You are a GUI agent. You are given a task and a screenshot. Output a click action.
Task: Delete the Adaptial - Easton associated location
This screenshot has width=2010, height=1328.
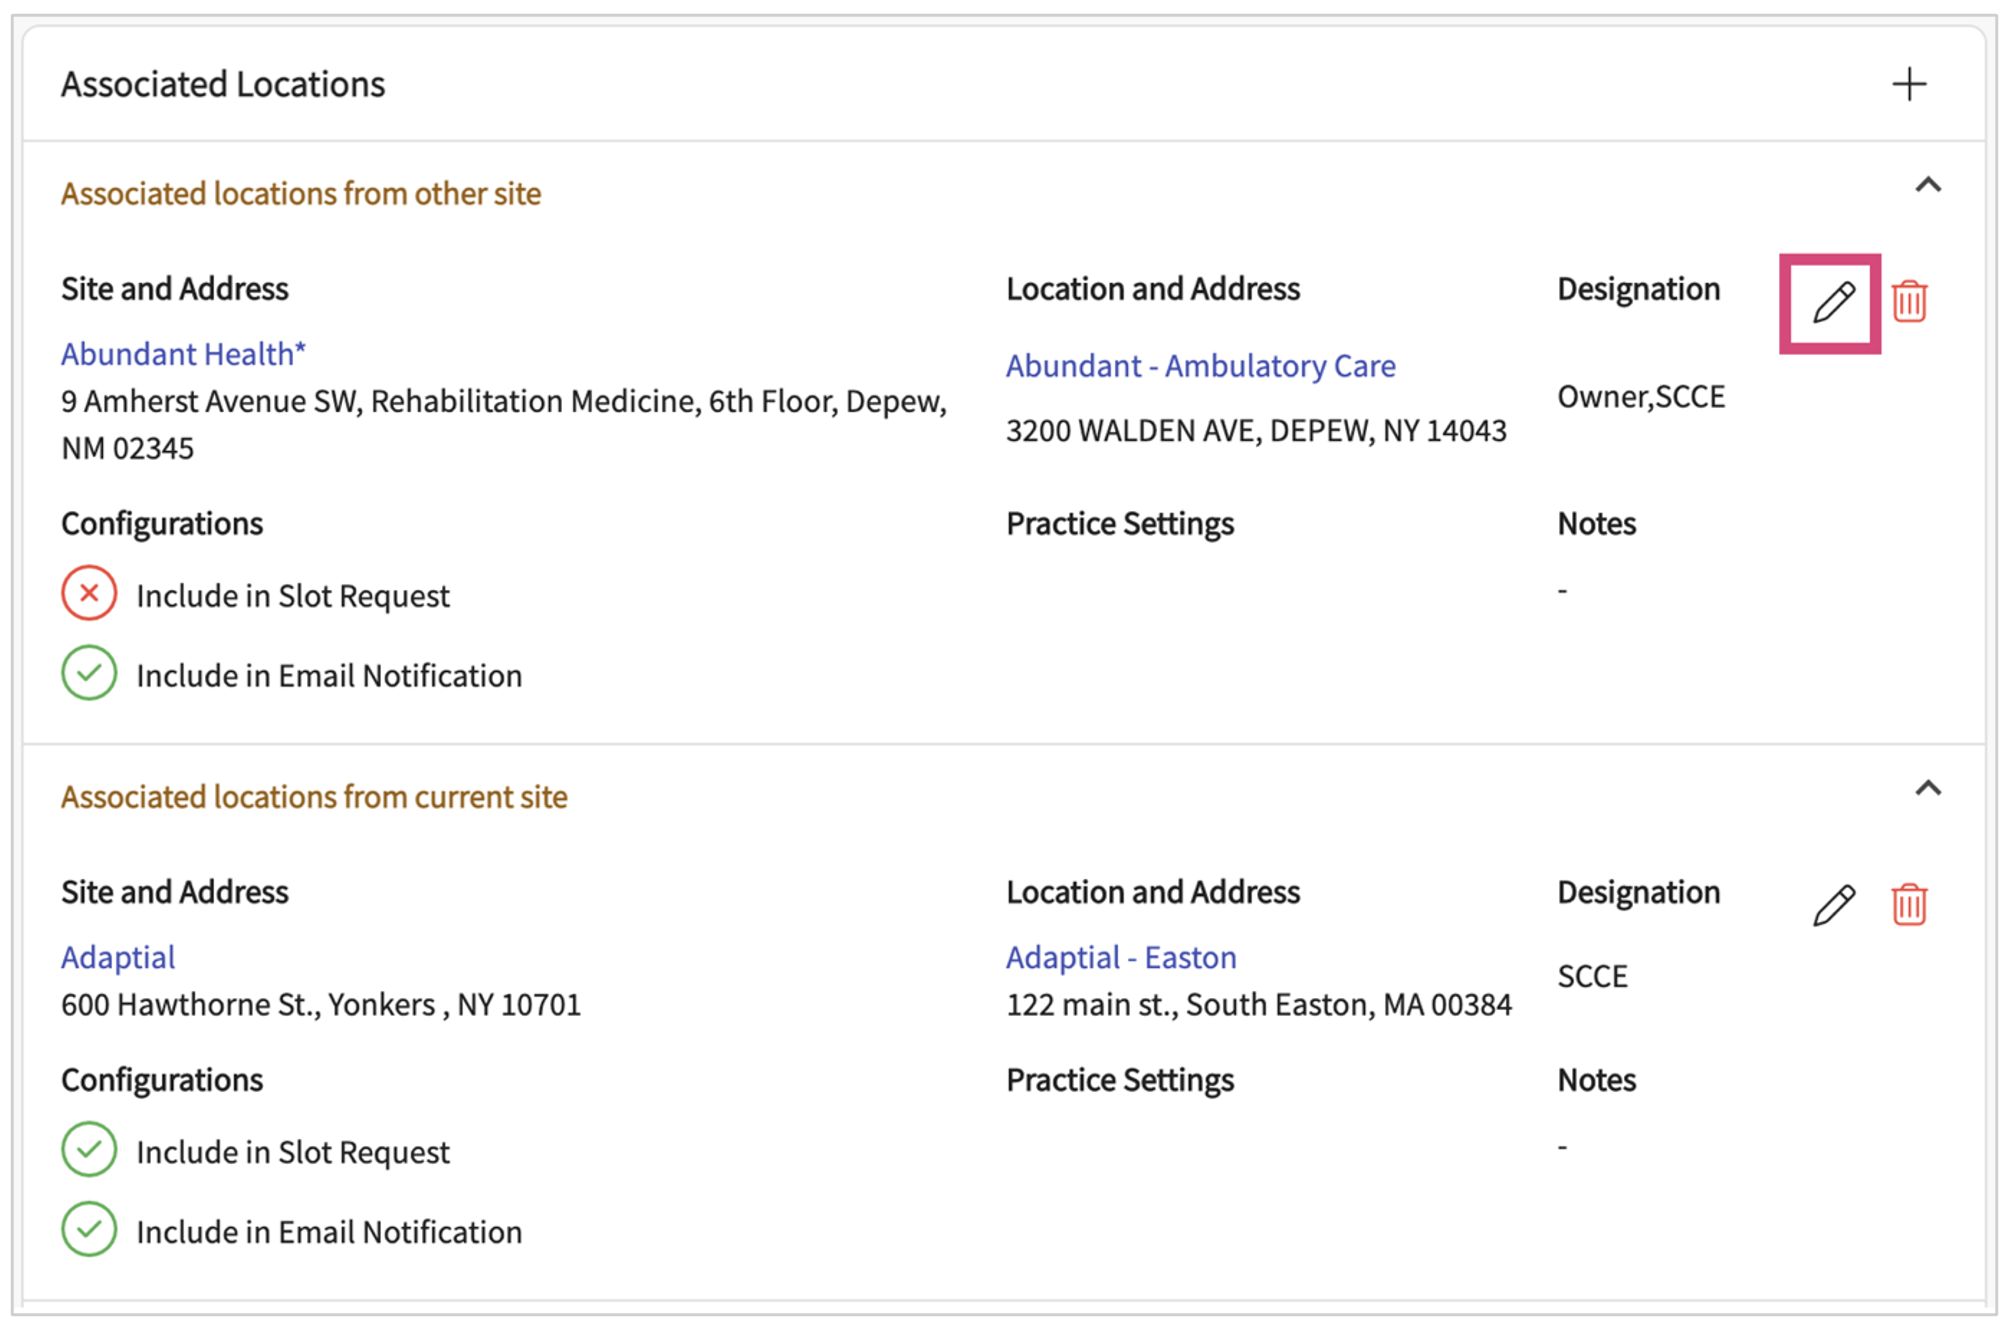pos(1909,905)
